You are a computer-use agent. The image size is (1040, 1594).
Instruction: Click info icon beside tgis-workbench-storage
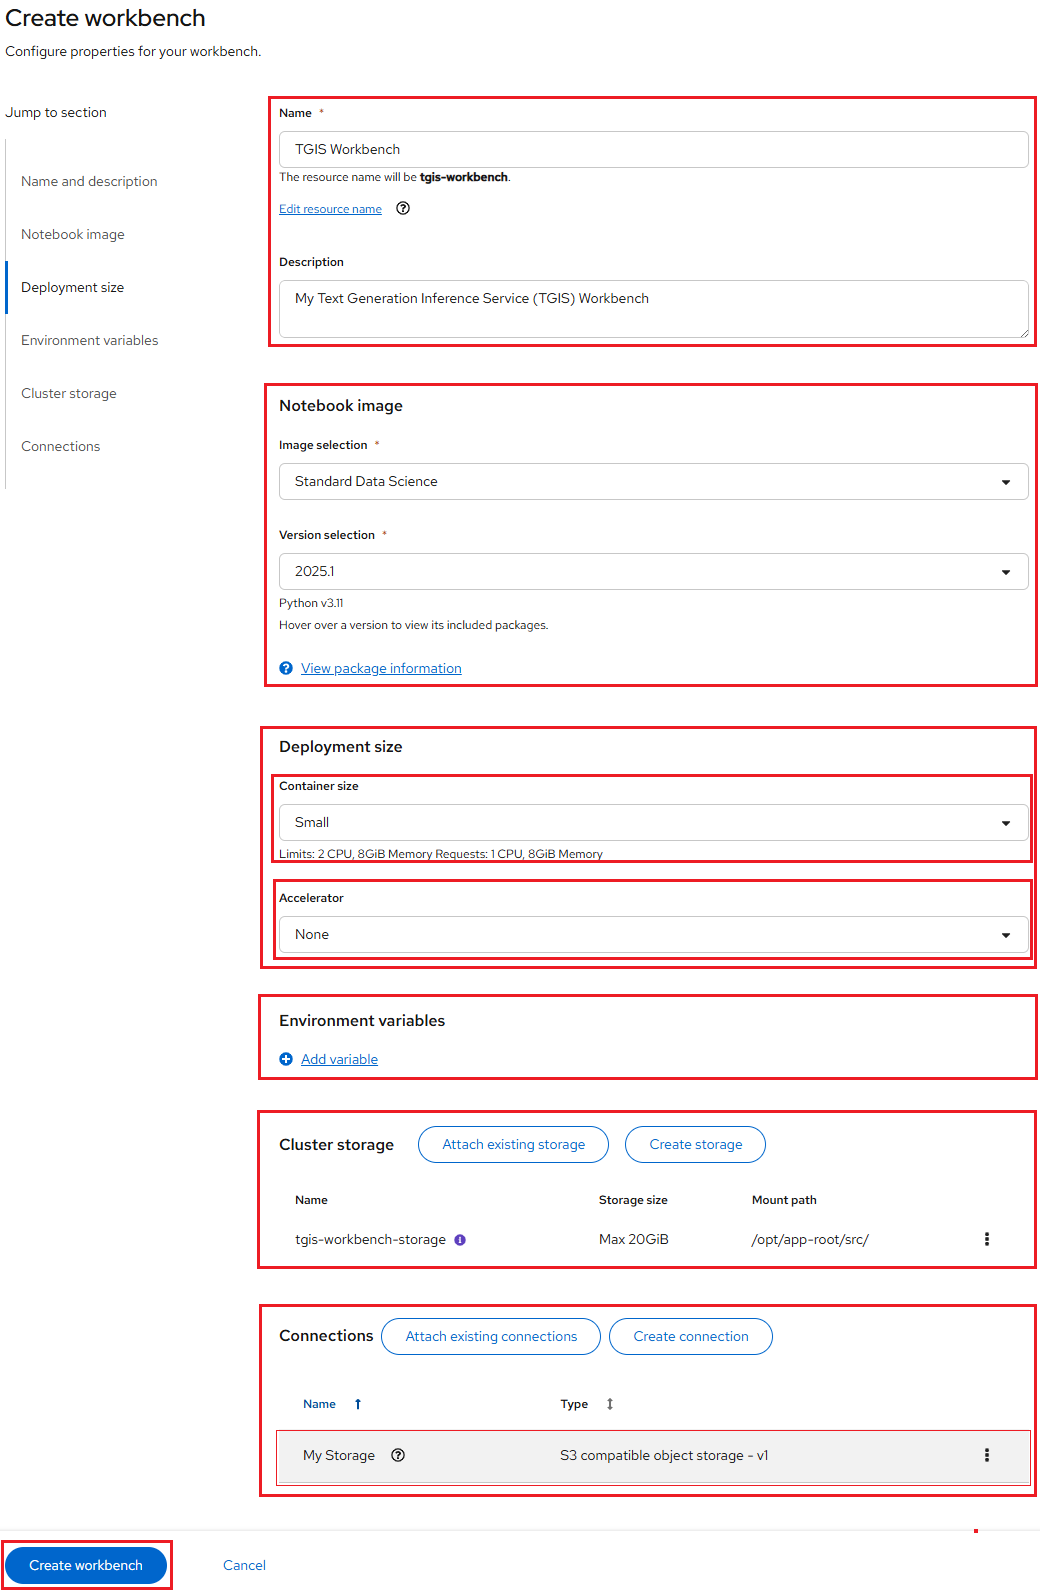(x=460, y=1240)
